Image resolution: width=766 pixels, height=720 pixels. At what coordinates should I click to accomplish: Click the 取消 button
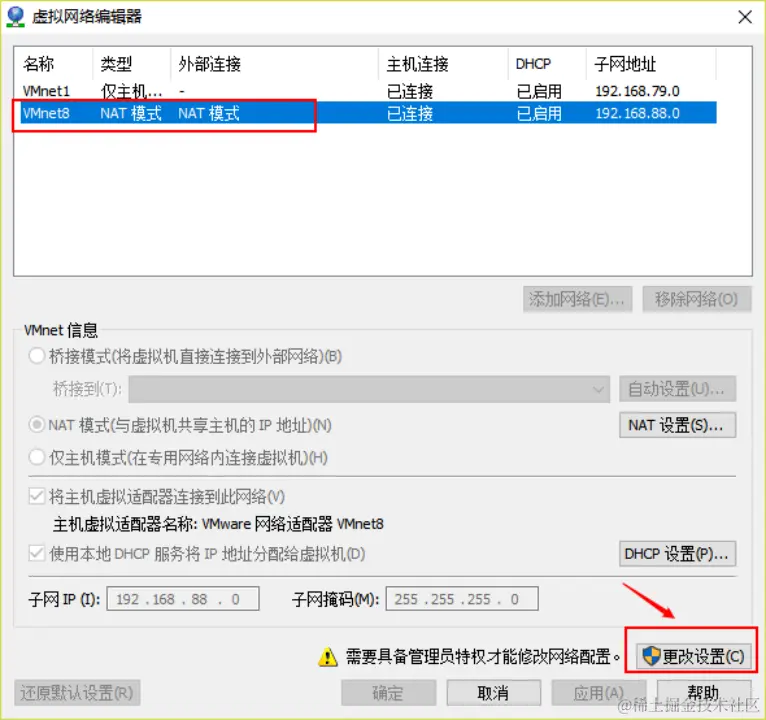coord(493,693)
